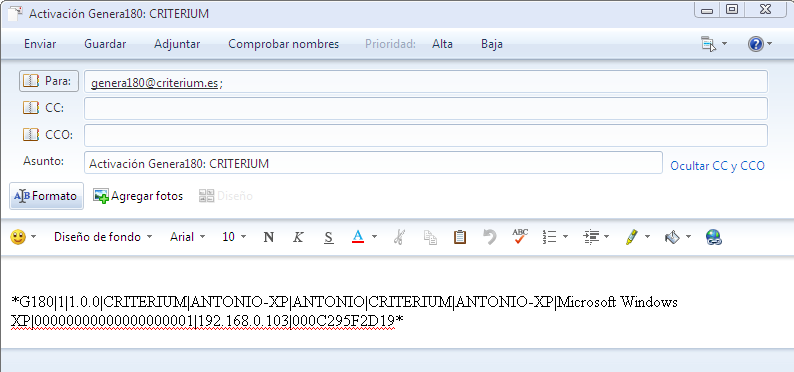Open address book via the Para button
Viewport: 794px width, 372px height.
coord(49,81)
